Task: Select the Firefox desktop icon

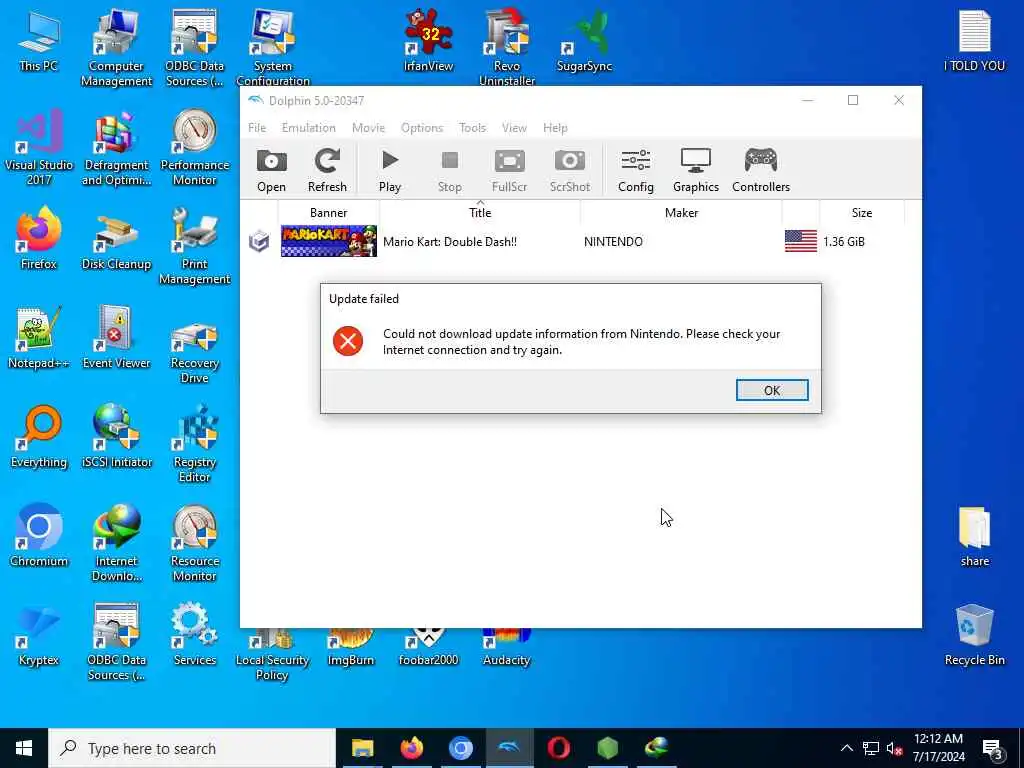Action: pyautogui.click(x=39, y=239)
